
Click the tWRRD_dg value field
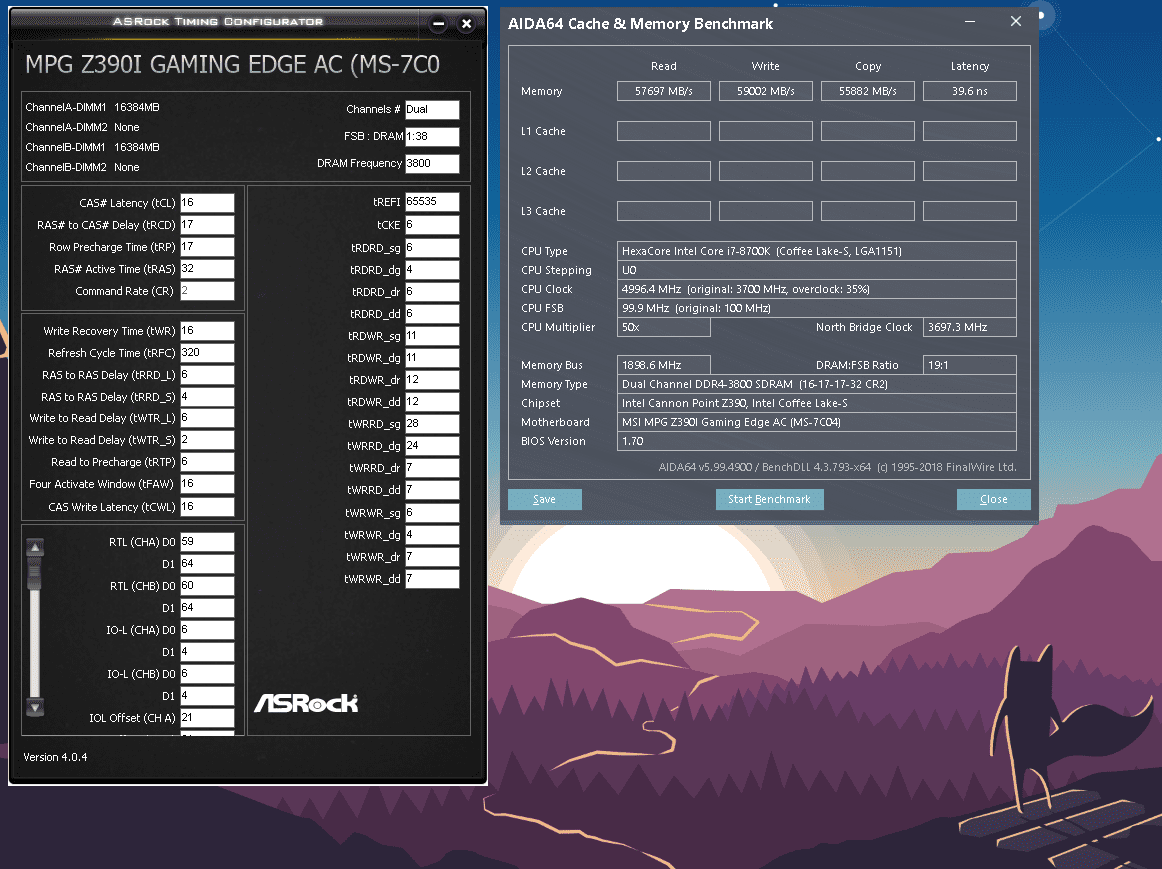pos(432,446)
